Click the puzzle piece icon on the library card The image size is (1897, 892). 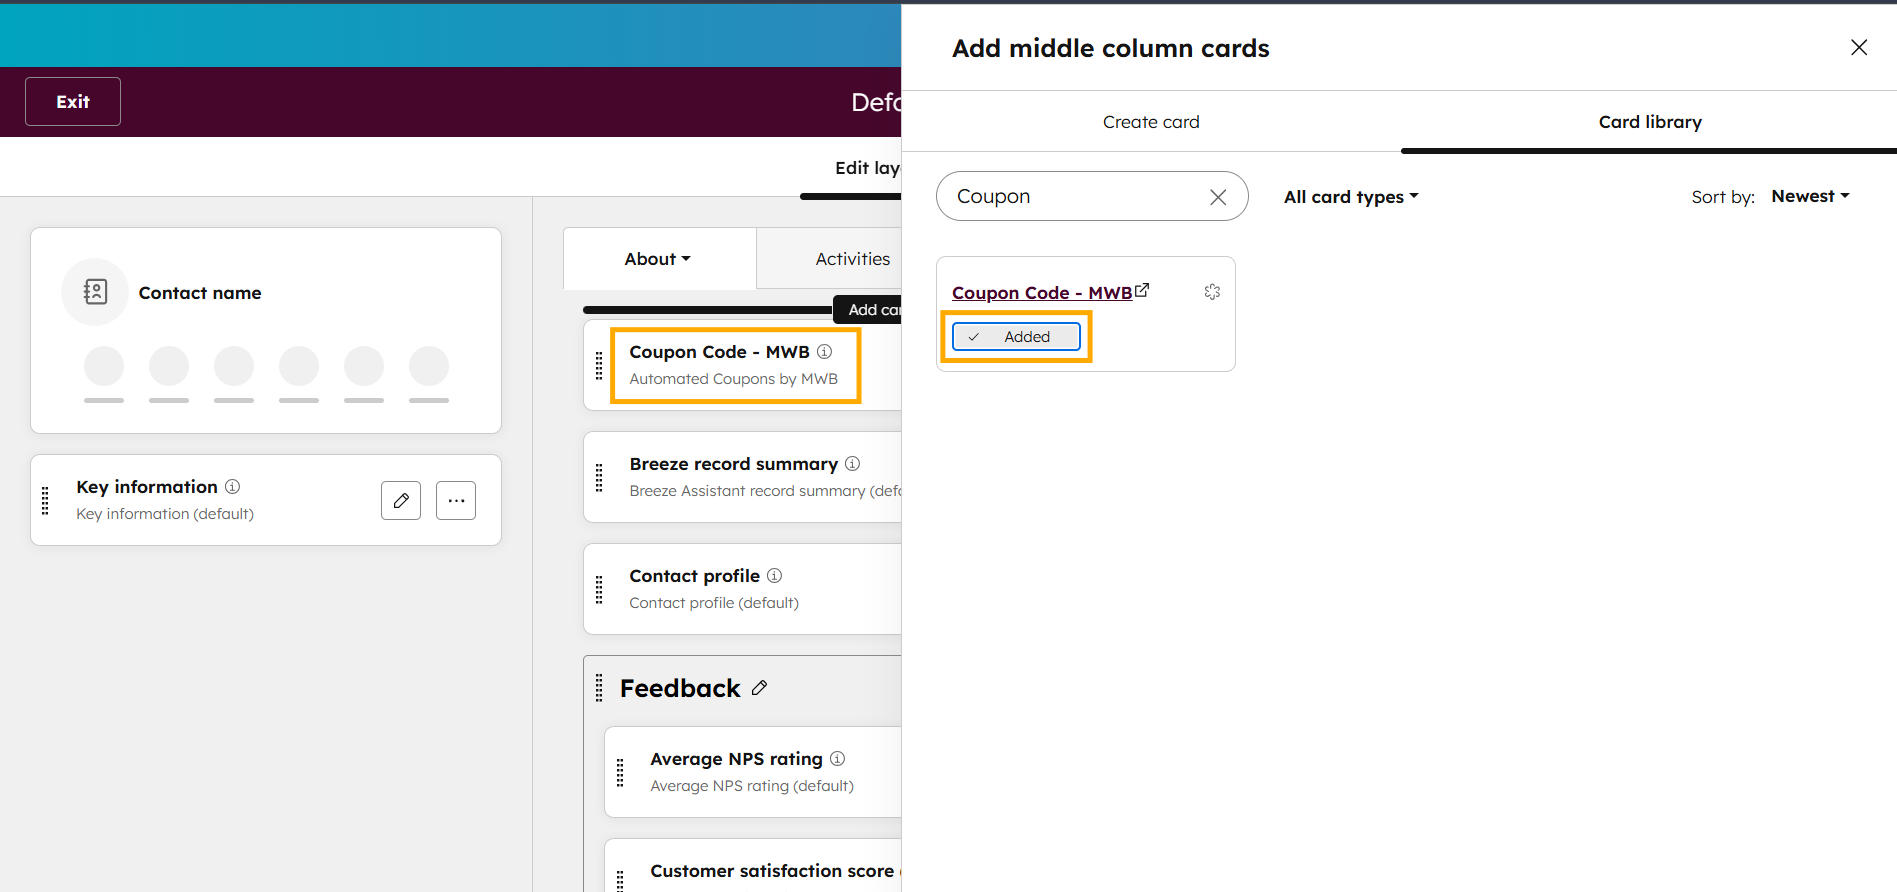tap(1211, 292)
